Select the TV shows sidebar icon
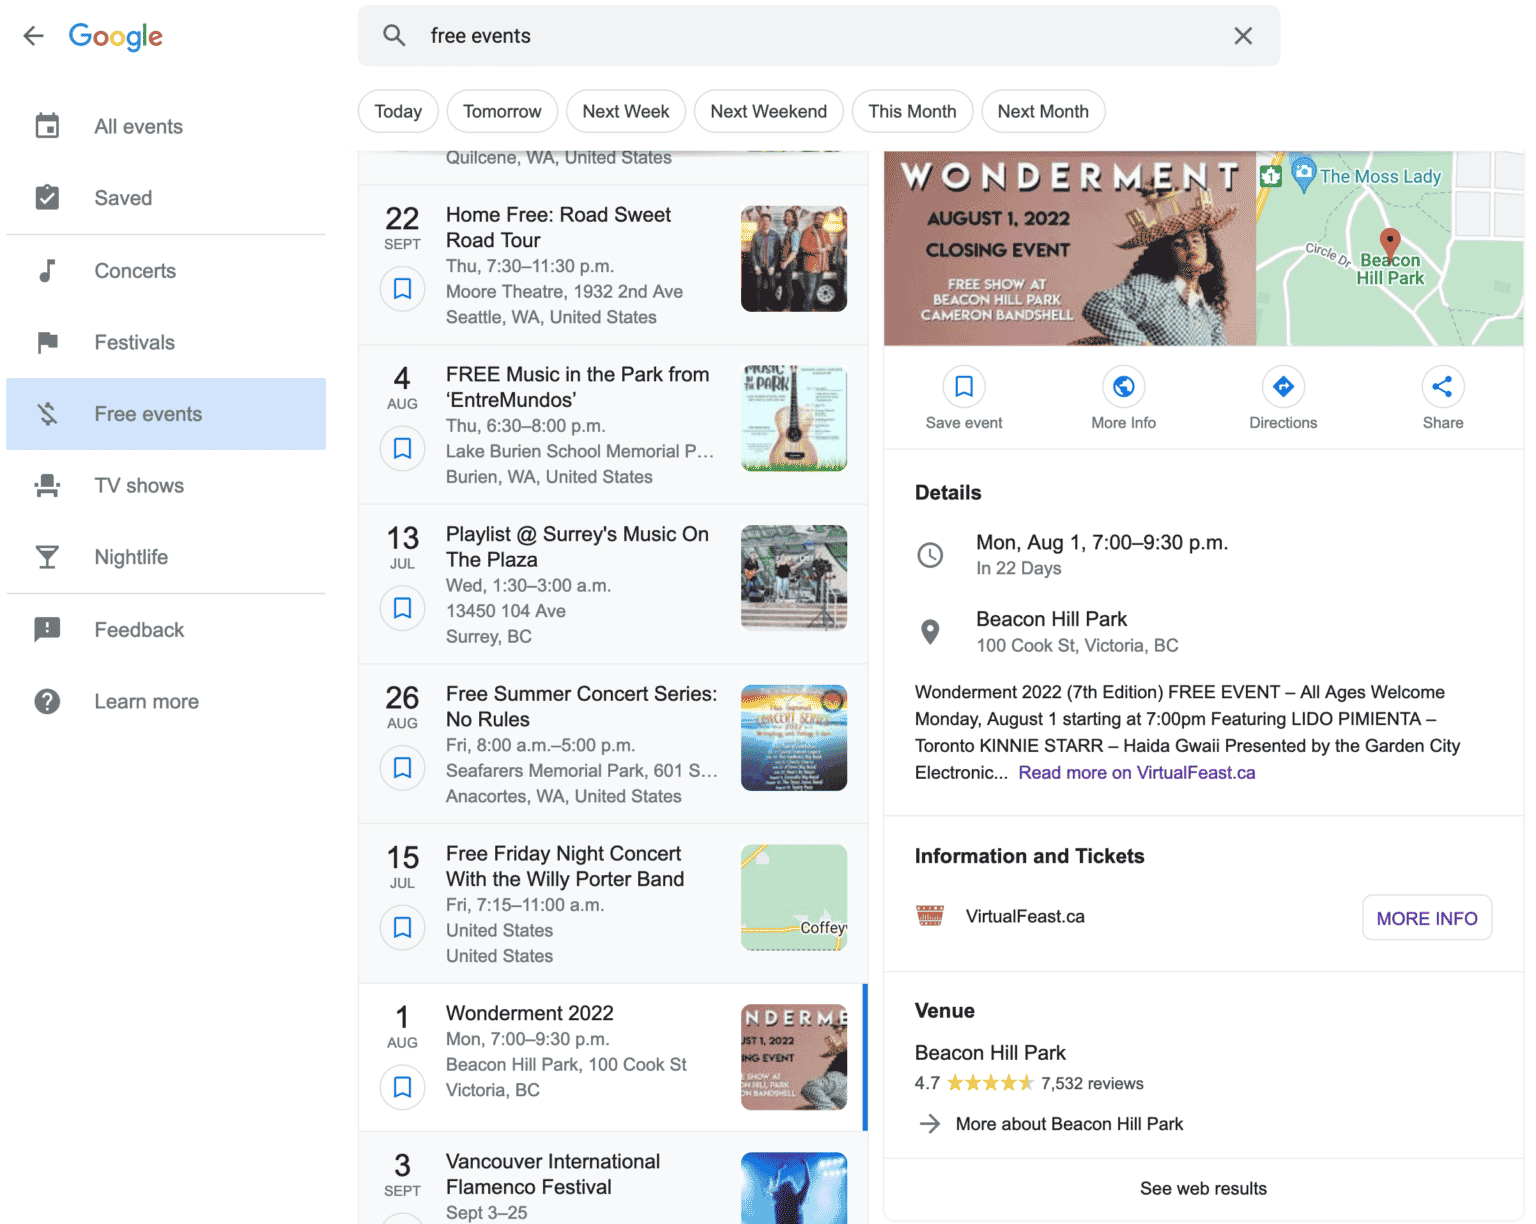This screenshot has width=1536, height=1224. (47, 485)
